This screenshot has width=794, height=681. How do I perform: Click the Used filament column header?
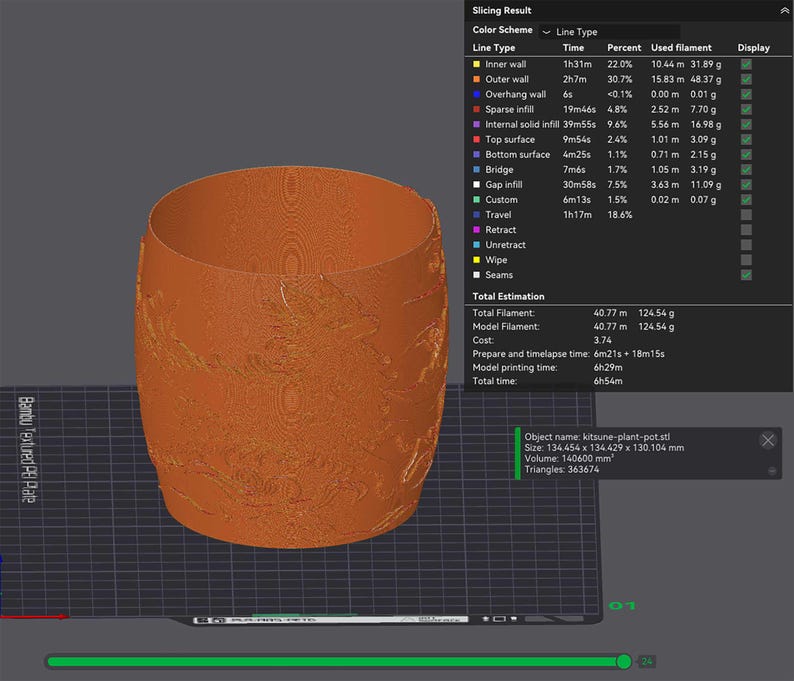[681, 48]
